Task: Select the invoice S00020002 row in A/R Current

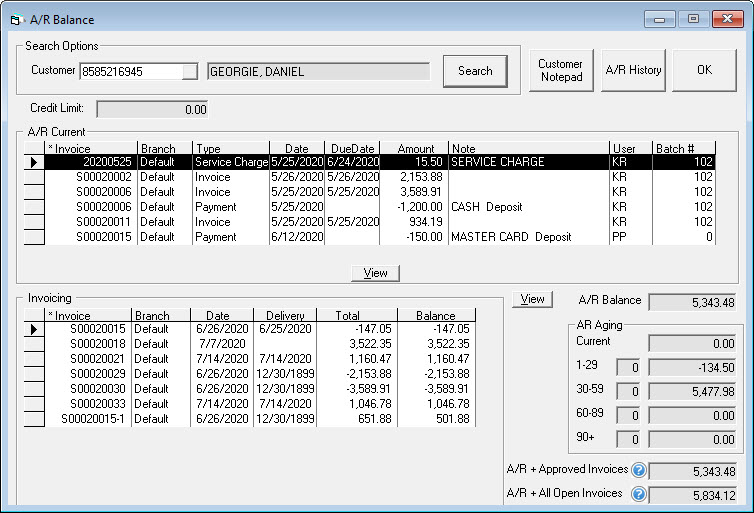Action: (x=370, y=177)
